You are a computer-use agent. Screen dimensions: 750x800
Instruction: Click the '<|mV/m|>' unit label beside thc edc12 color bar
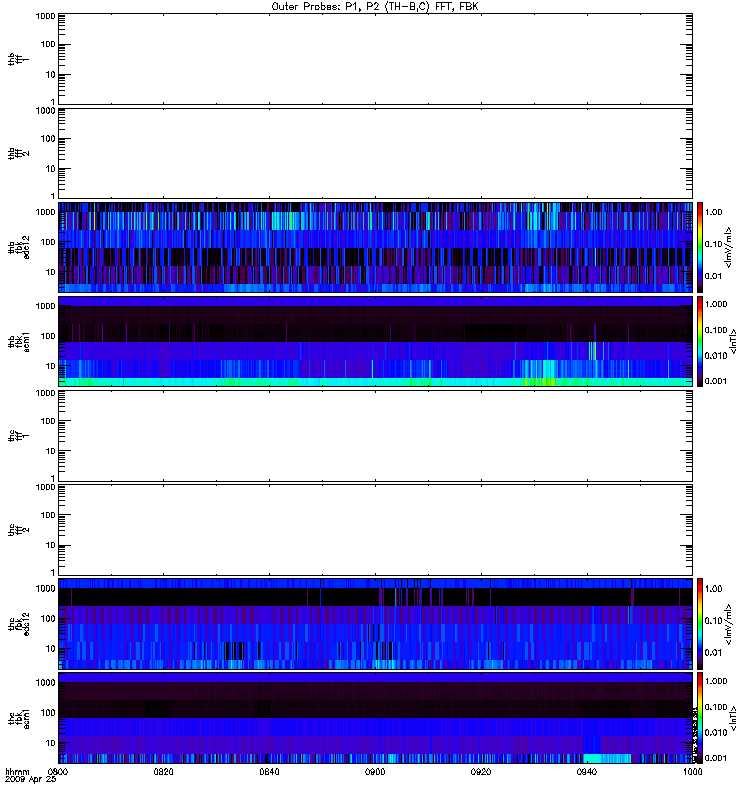tap(728, 624)
